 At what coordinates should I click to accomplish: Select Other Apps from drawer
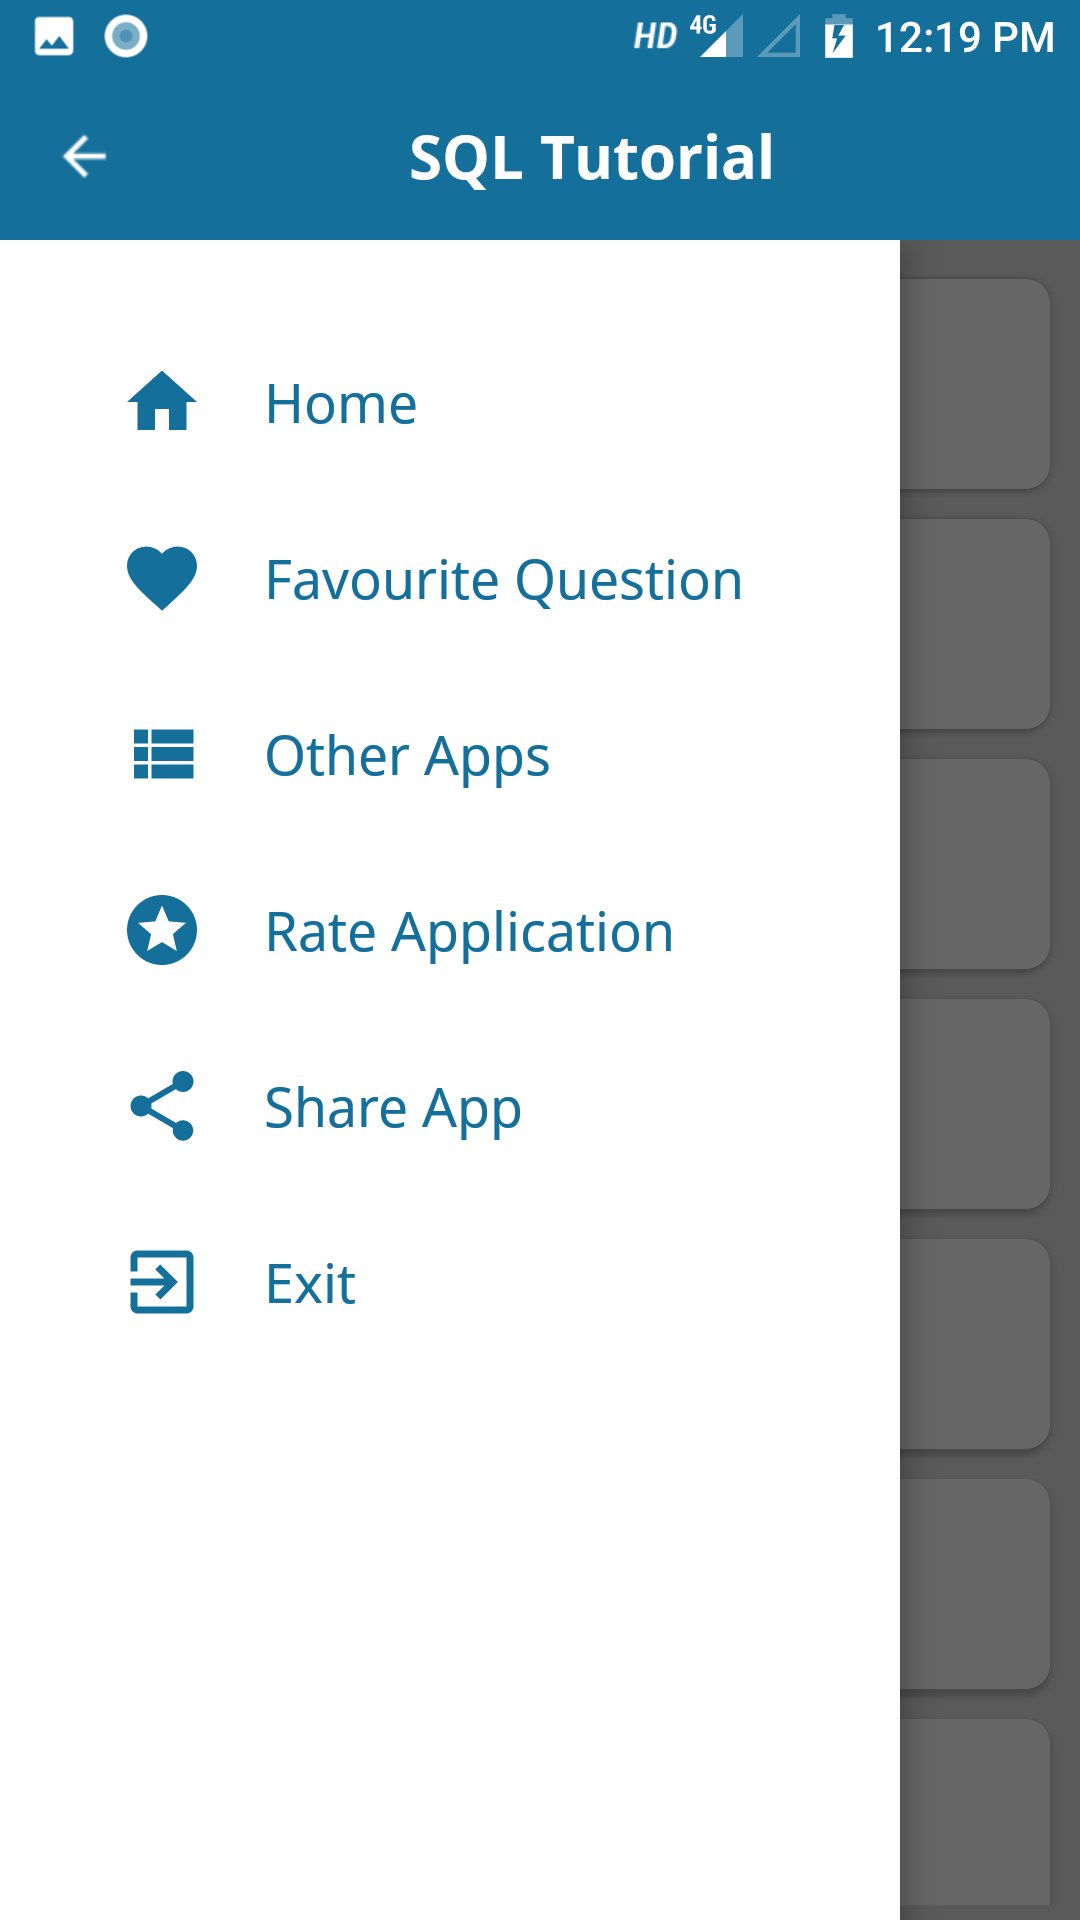[x=450, y=754]
